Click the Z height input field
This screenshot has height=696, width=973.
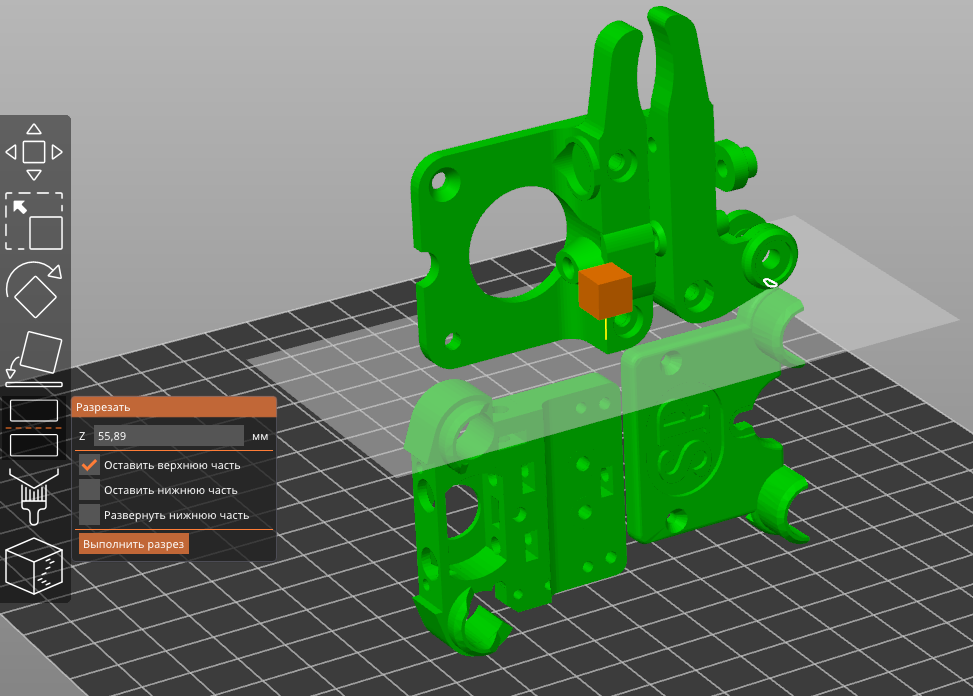tap(168, 436)
